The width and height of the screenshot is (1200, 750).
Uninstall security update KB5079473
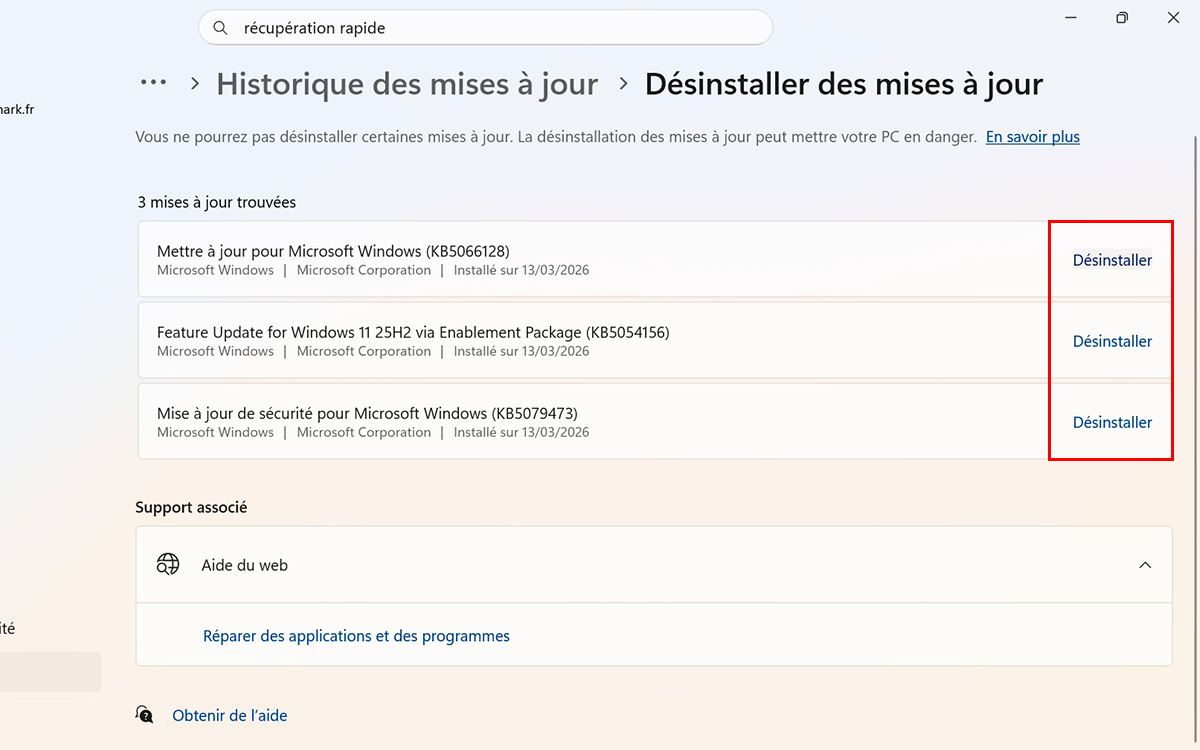tap(1111, 421)
